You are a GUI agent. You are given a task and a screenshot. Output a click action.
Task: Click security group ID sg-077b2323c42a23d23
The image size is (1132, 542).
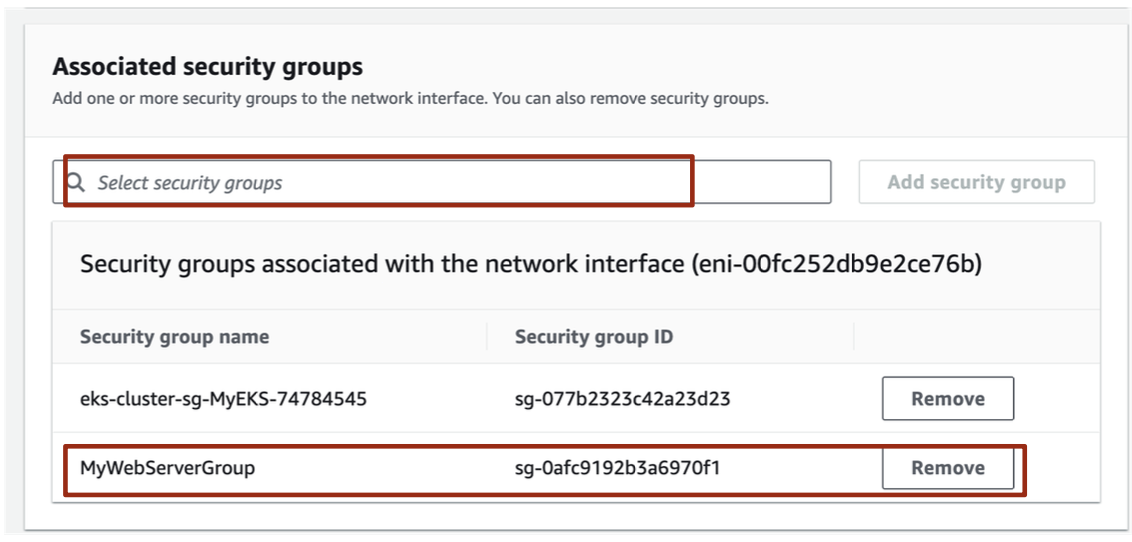(622, 399)
